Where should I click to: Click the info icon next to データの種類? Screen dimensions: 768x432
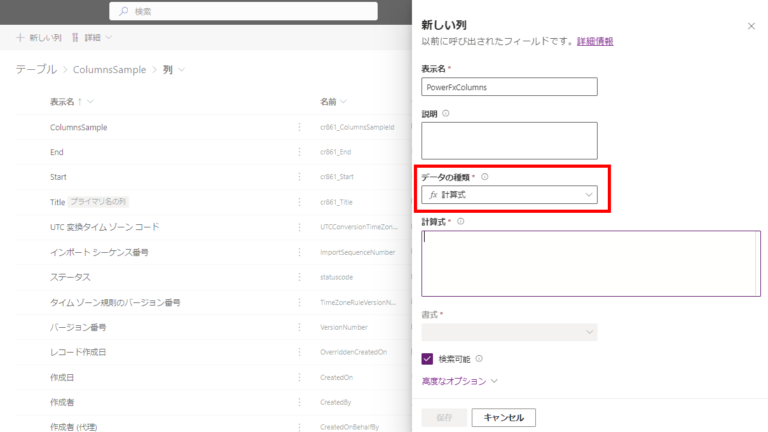click(485, 177)
